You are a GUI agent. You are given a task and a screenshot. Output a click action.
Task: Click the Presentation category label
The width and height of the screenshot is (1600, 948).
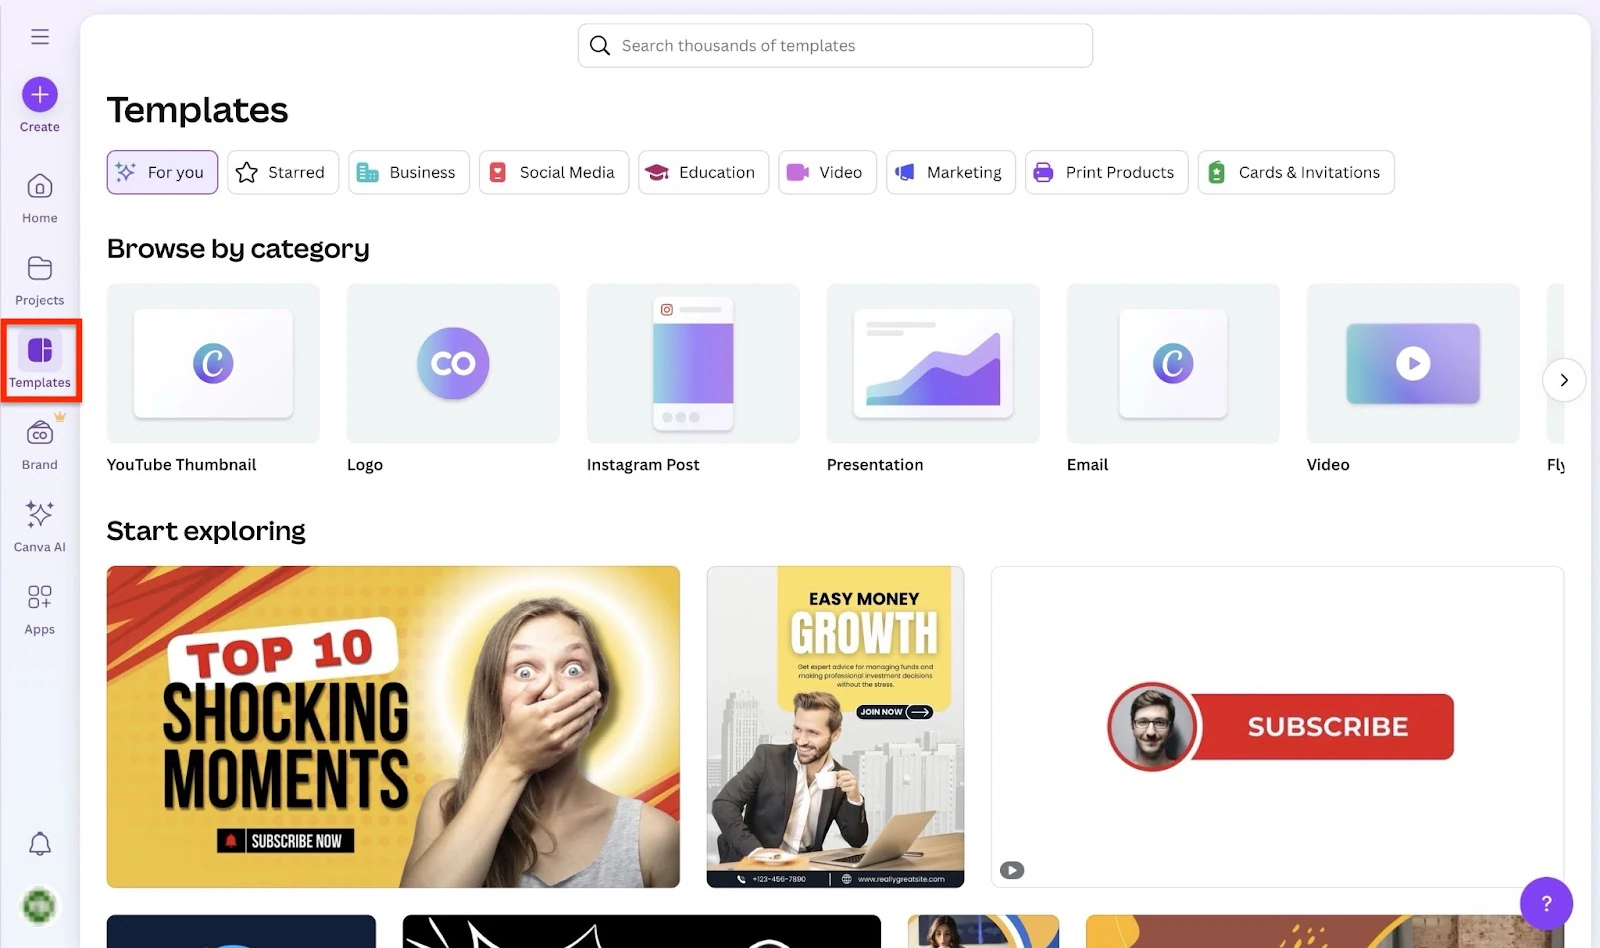(x=875, y=465)
